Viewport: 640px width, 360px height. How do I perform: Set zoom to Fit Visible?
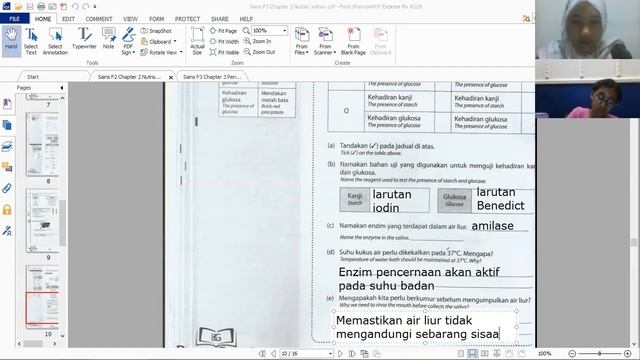pos(224,52)
